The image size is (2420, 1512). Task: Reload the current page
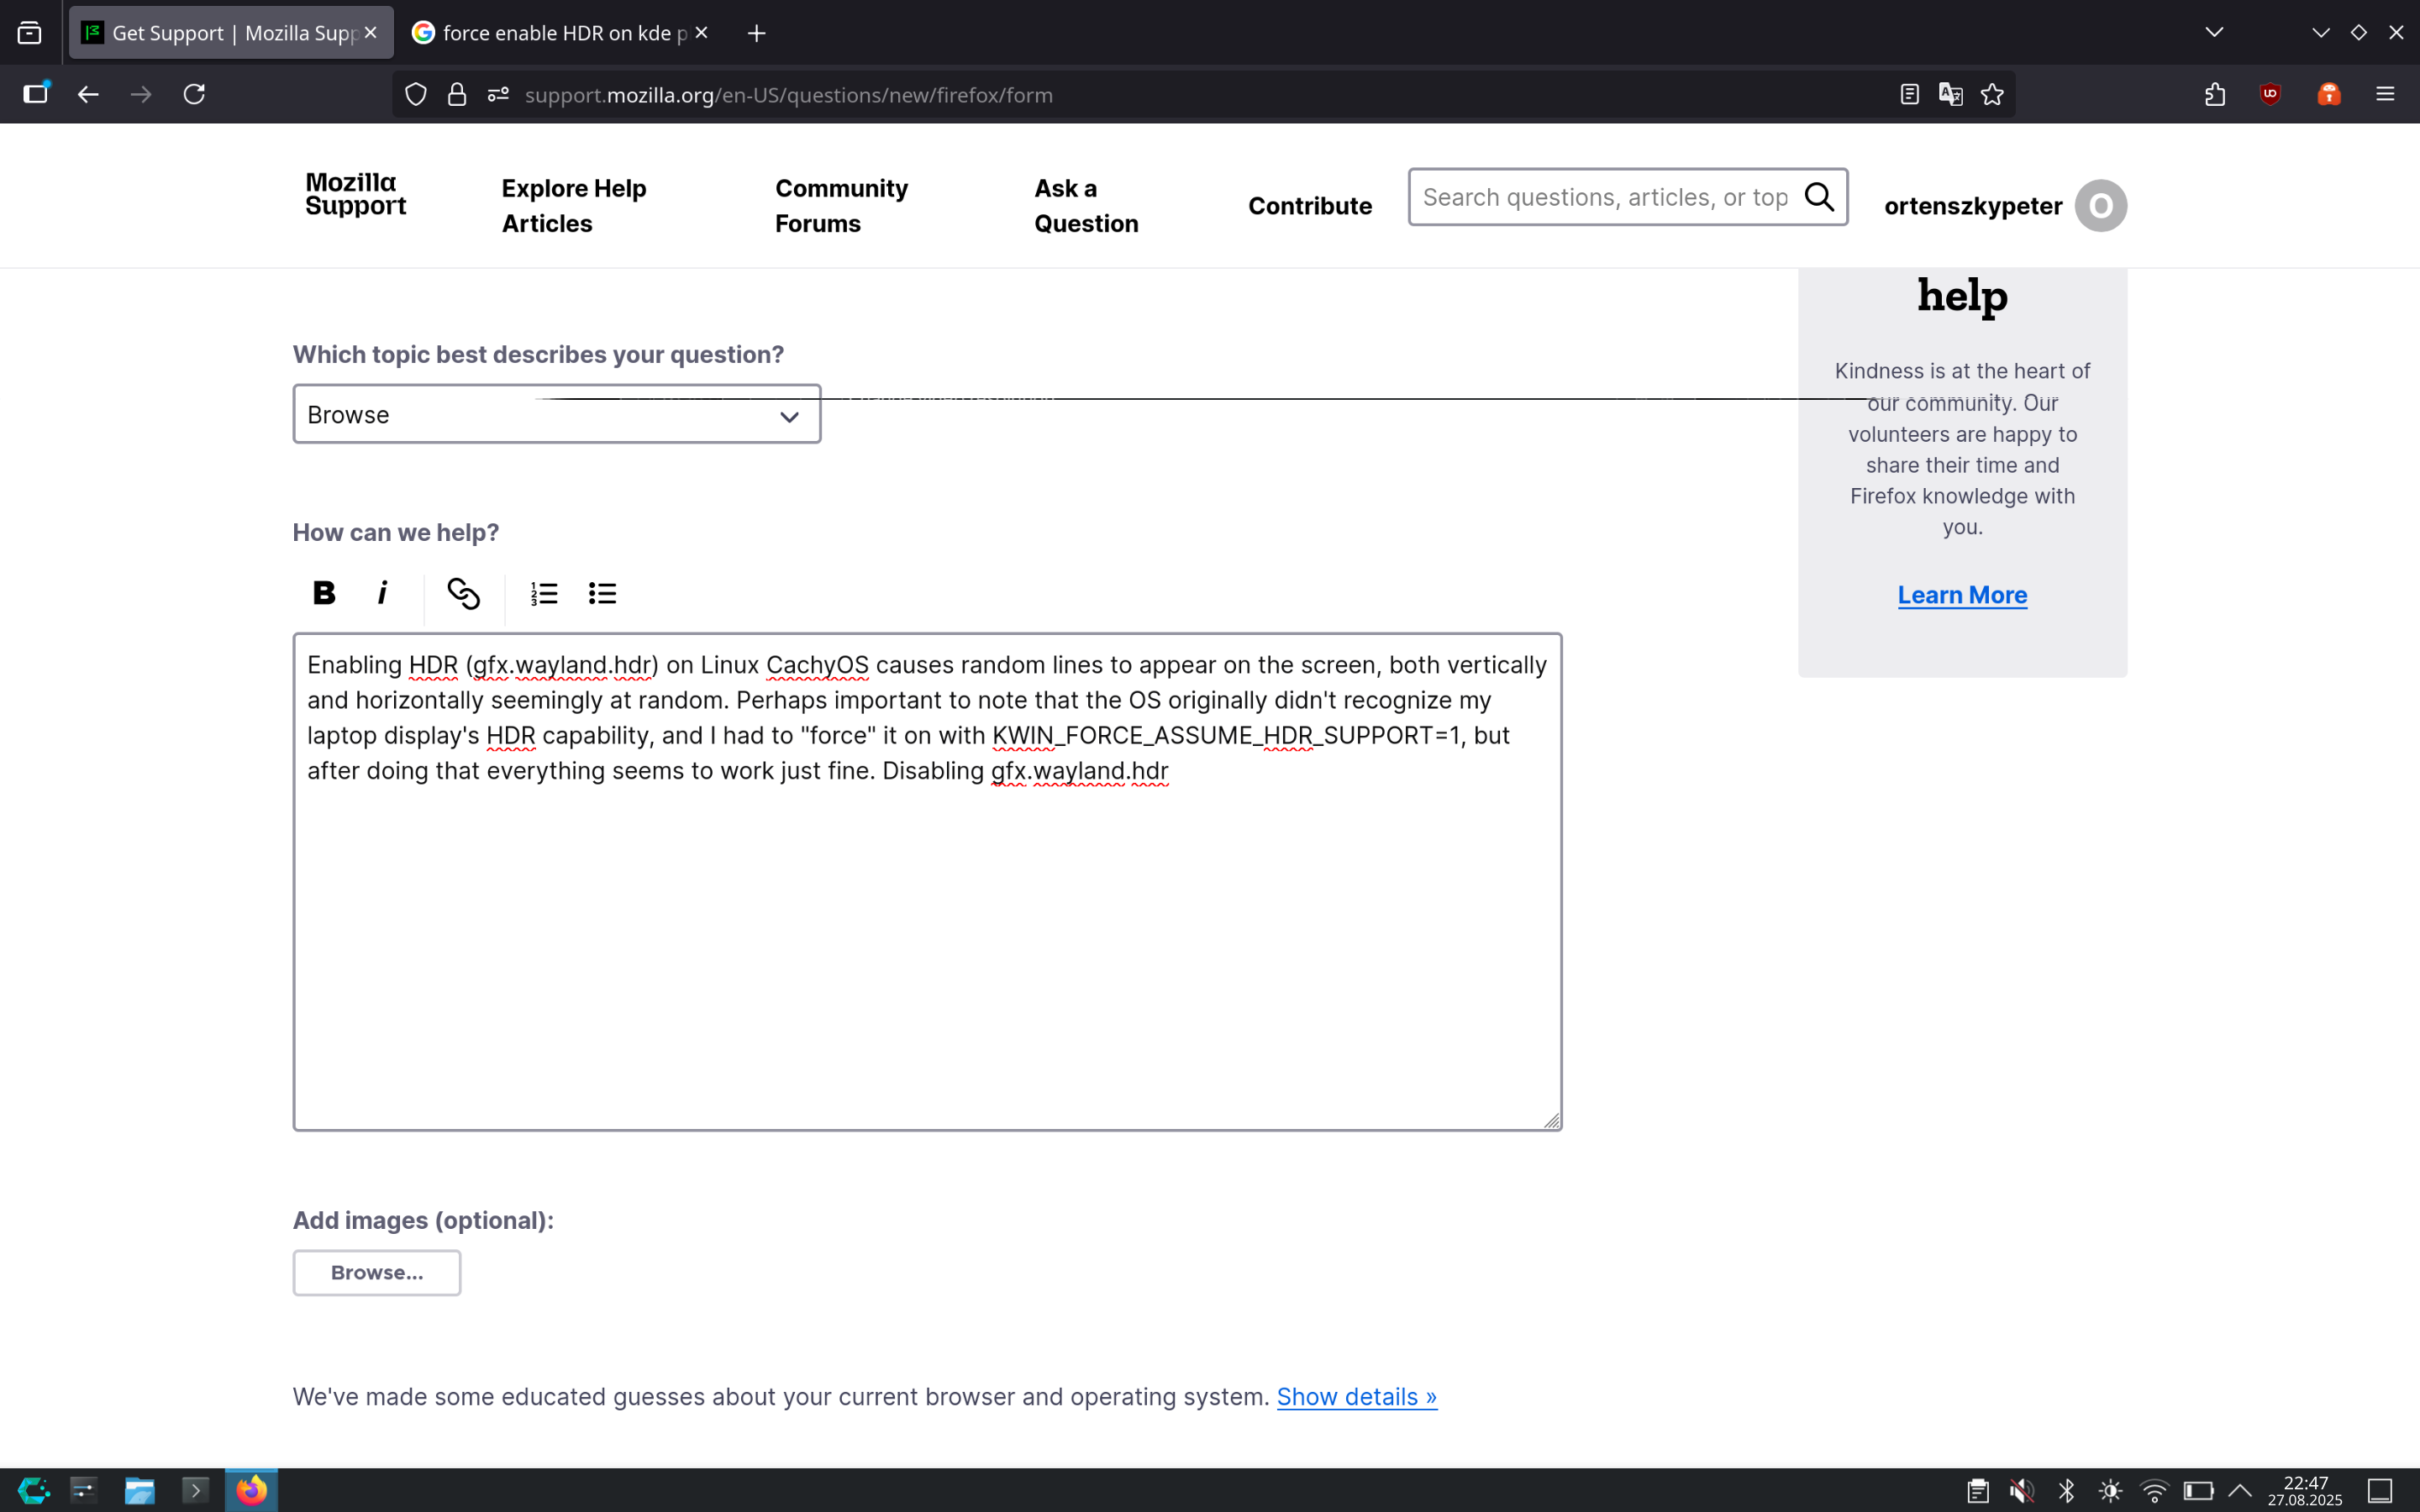tap(194, 95)
